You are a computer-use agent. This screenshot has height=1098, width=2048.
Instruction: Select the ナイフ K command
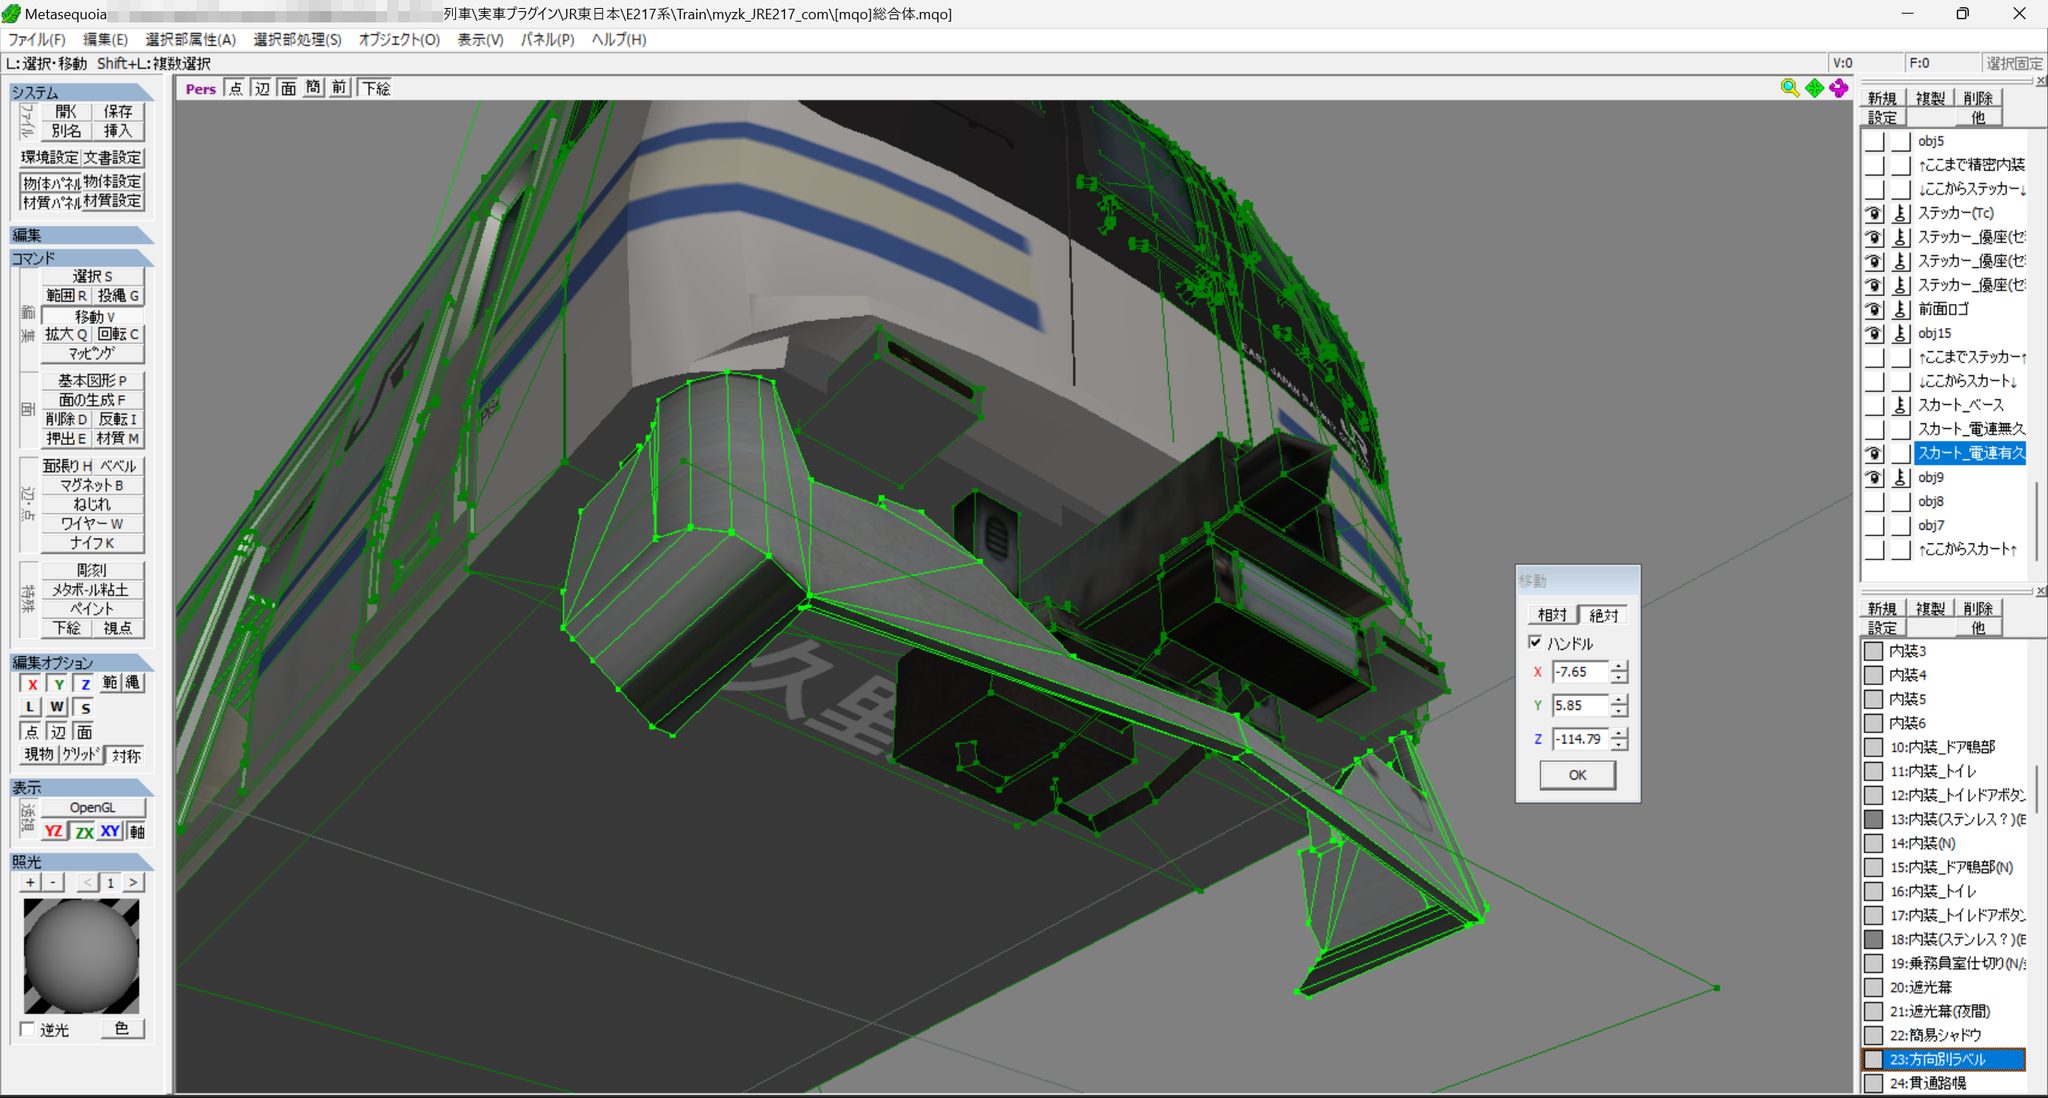tap(93, 543)
